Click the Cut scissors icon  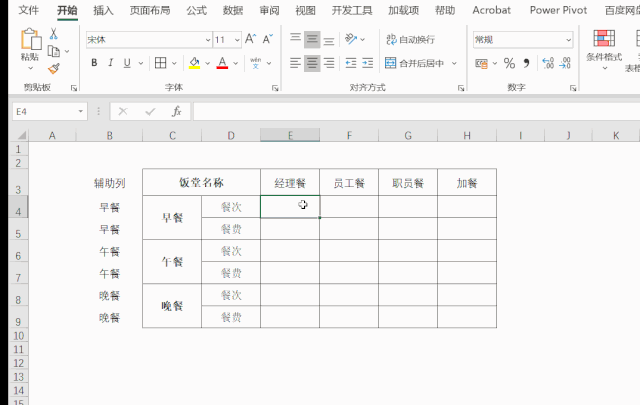pyautogui.click(x=53, y=34)
